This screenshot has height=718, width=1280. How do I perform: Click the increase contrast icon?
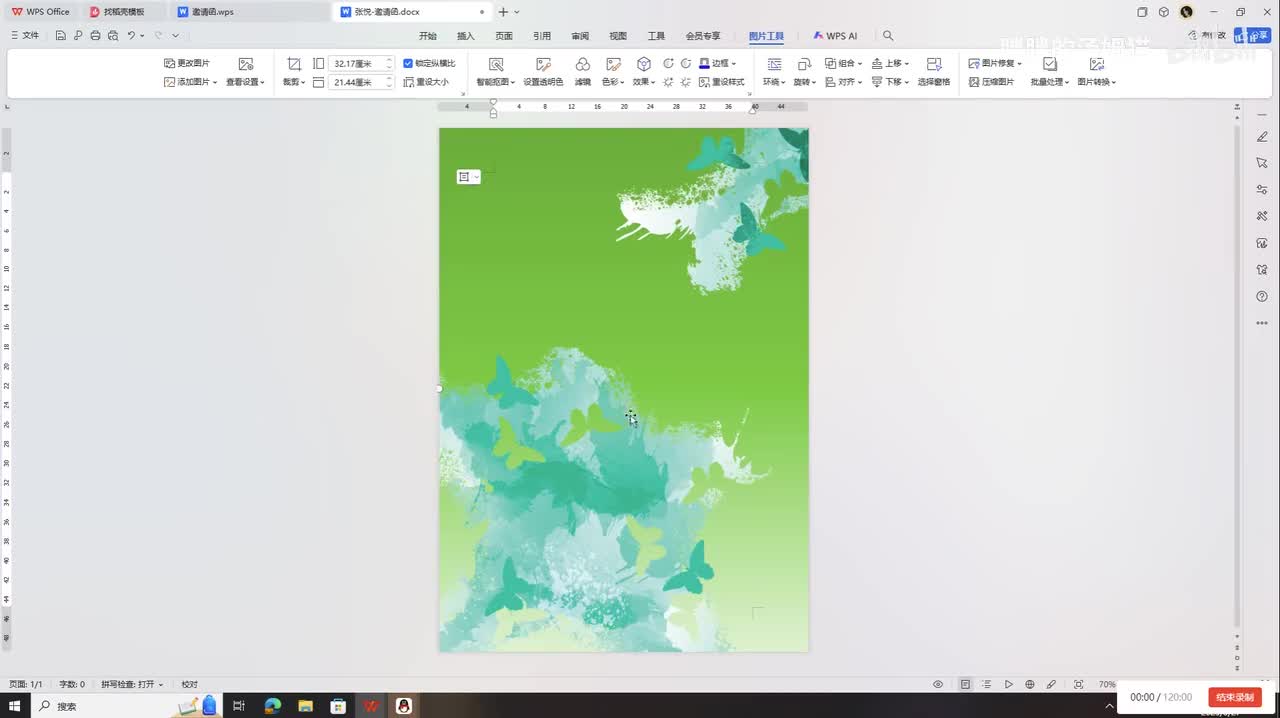point(669,63)
